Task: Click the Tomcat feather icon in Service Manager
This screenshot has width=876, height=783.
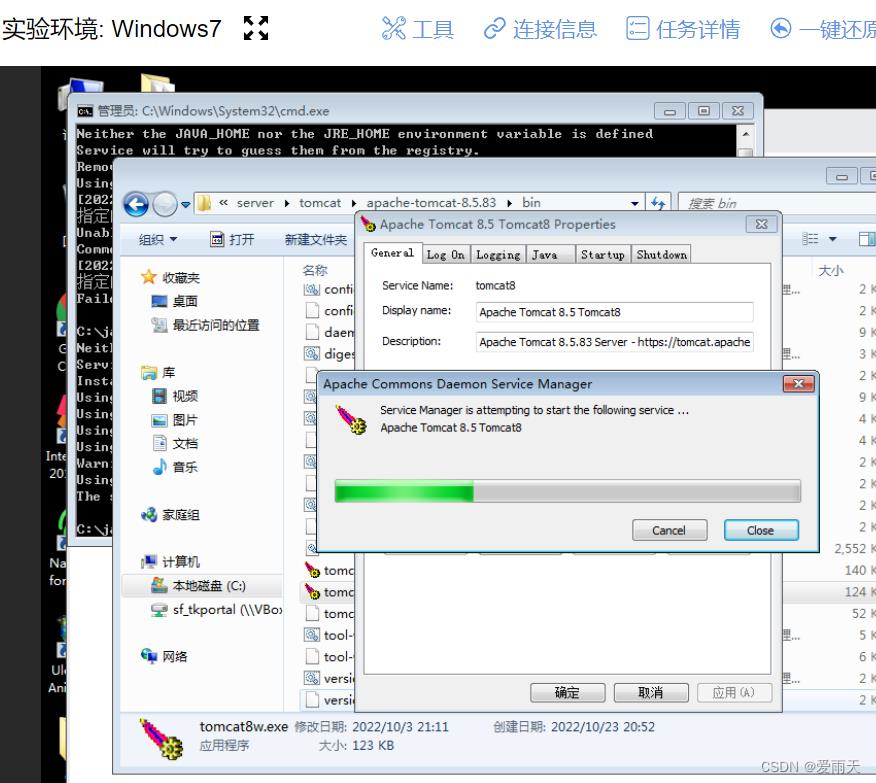Action: point(351,420)
